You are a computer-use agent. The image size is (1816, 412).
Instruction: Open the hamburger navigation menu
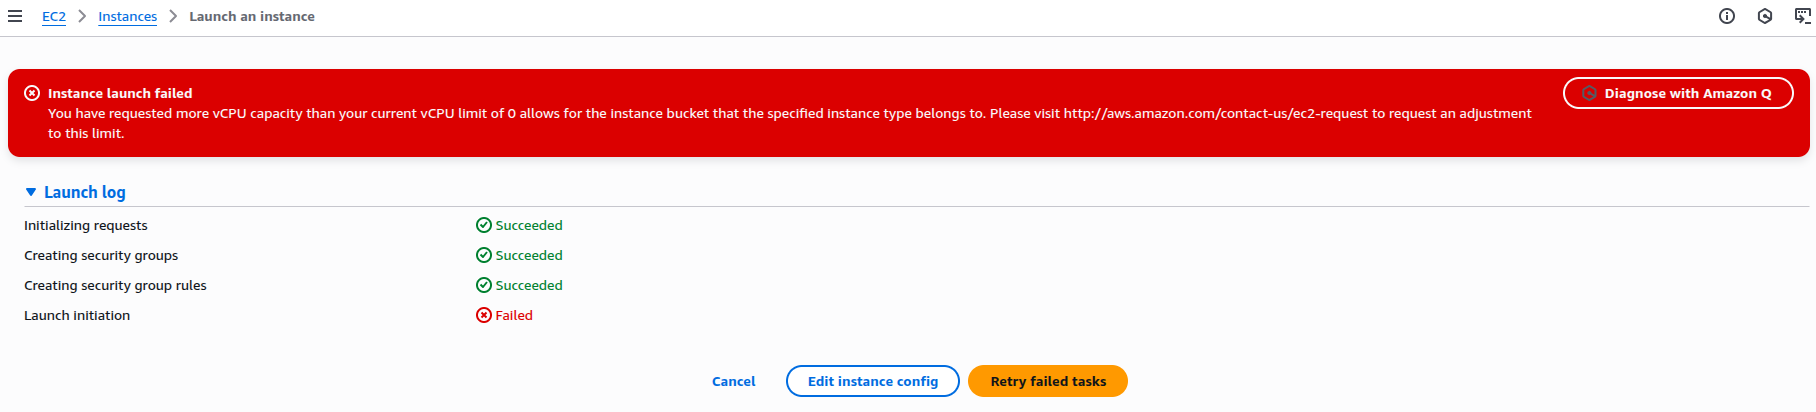point(15,16)
